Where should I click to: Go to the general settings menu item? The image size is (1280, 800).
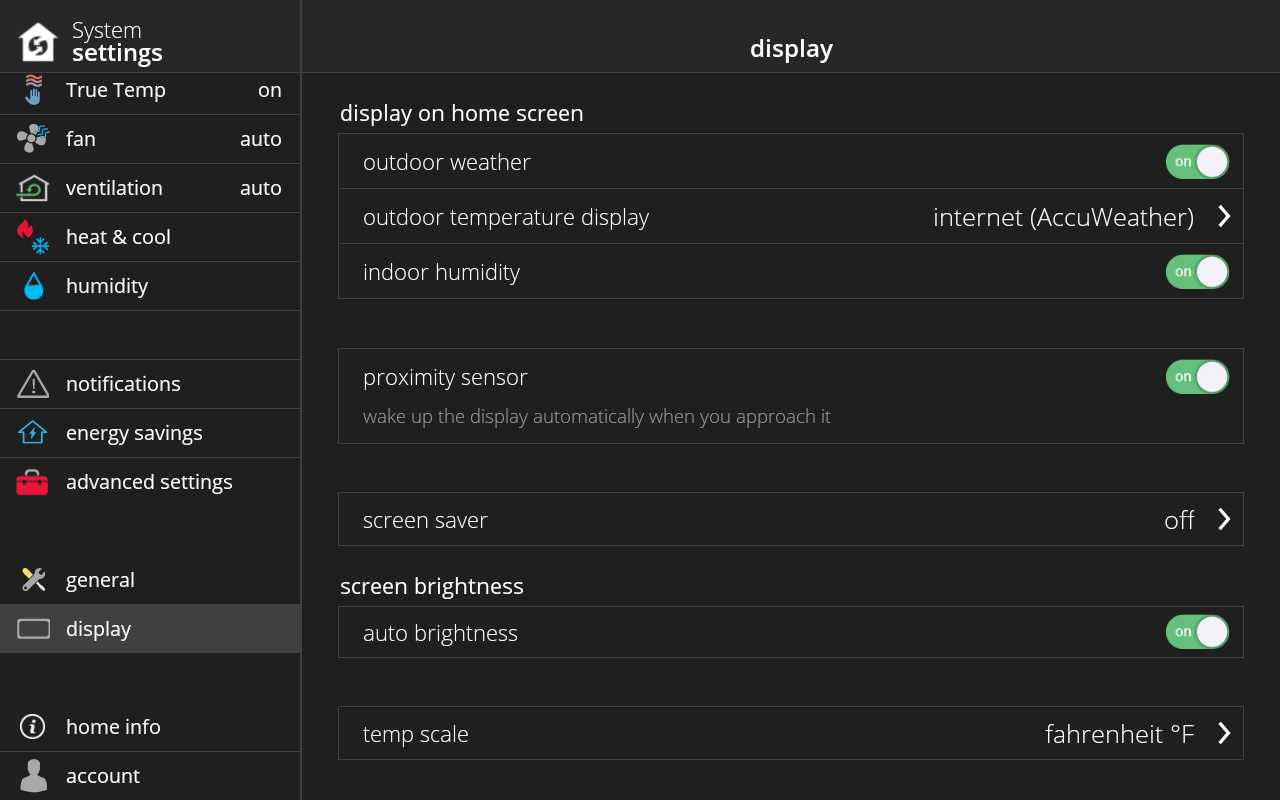pyautogui.click(x=150, y=580)
